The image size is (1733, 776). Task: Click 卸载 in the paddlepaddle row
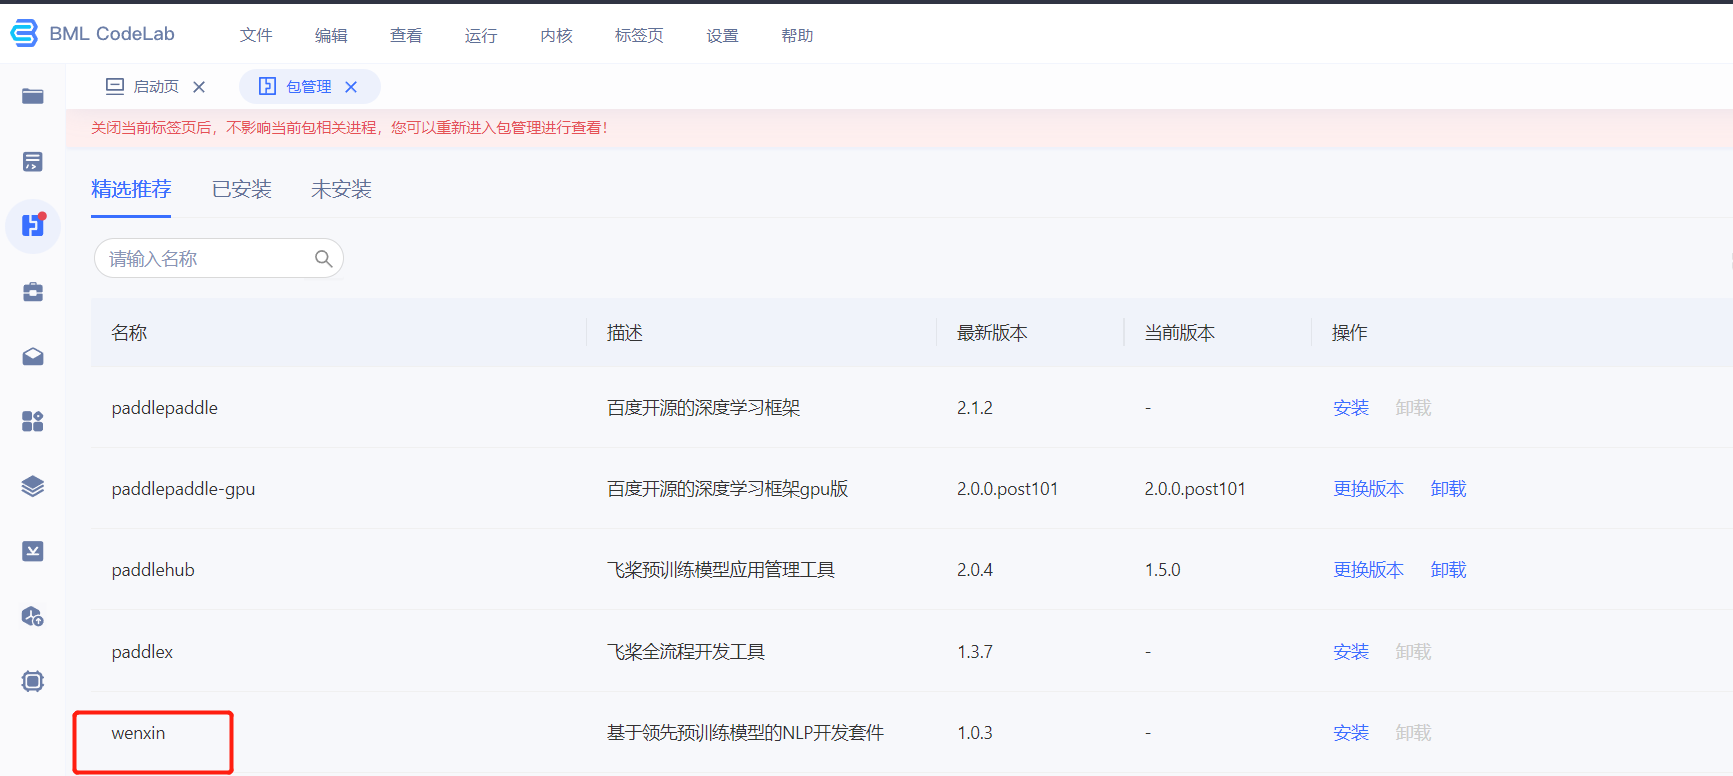(x=1413, y=408)
